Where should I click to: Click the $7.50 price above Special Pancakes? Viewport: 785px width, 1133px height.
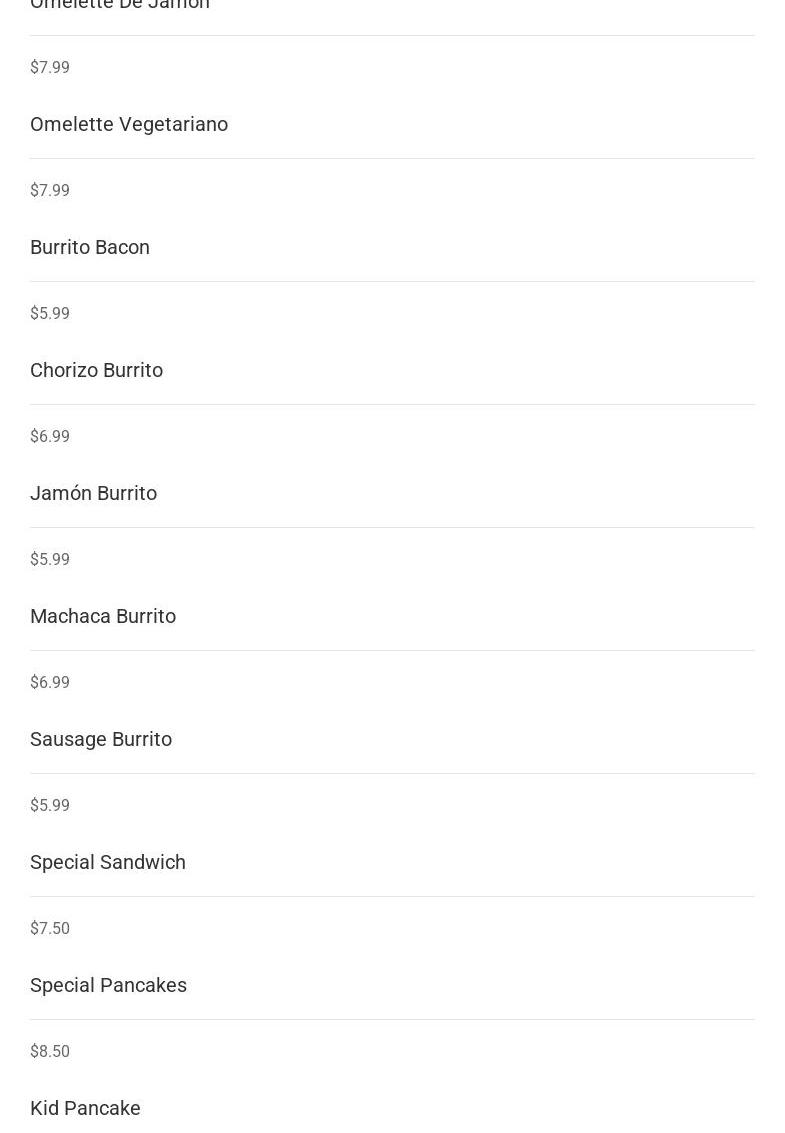pyautogui.click(x=50, y=928)
